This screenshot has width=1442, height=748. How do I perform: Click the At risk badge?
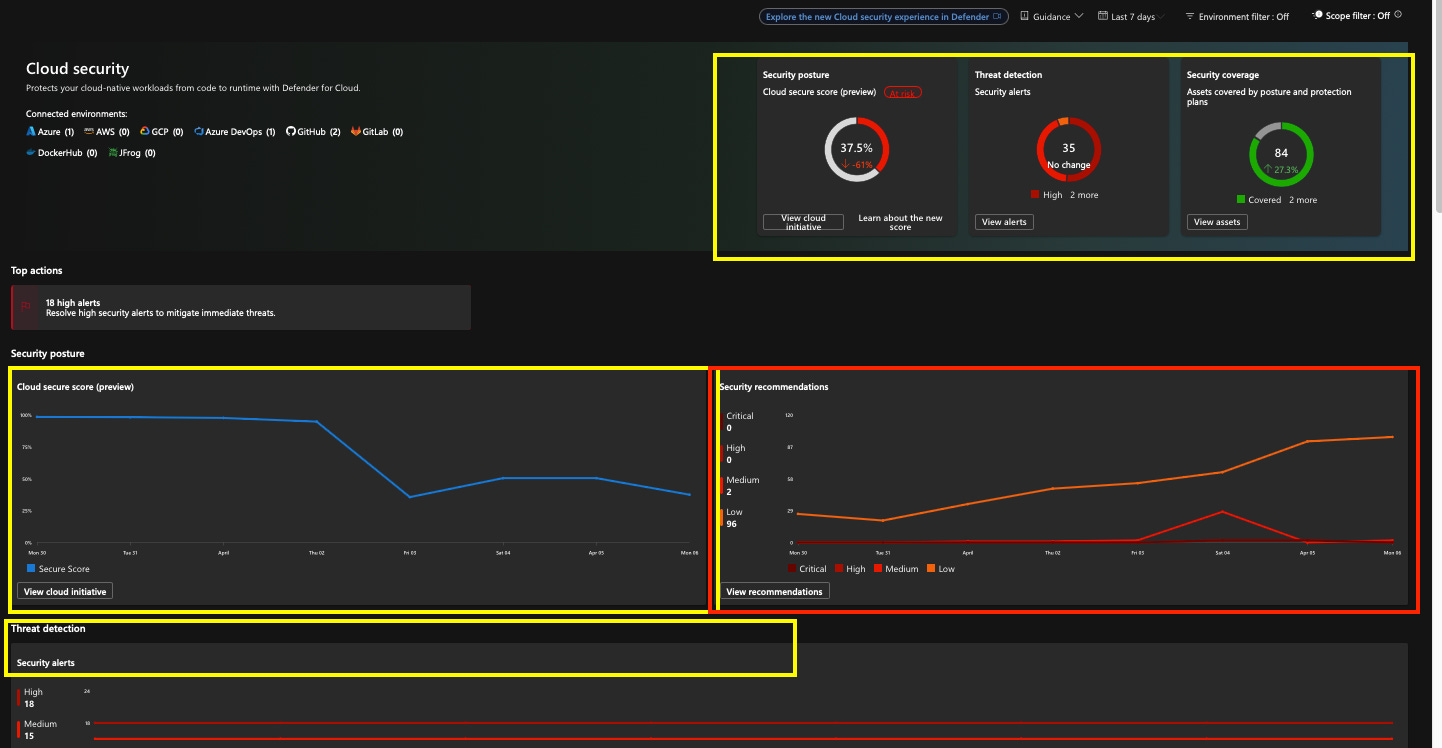(x=903, y=92)
